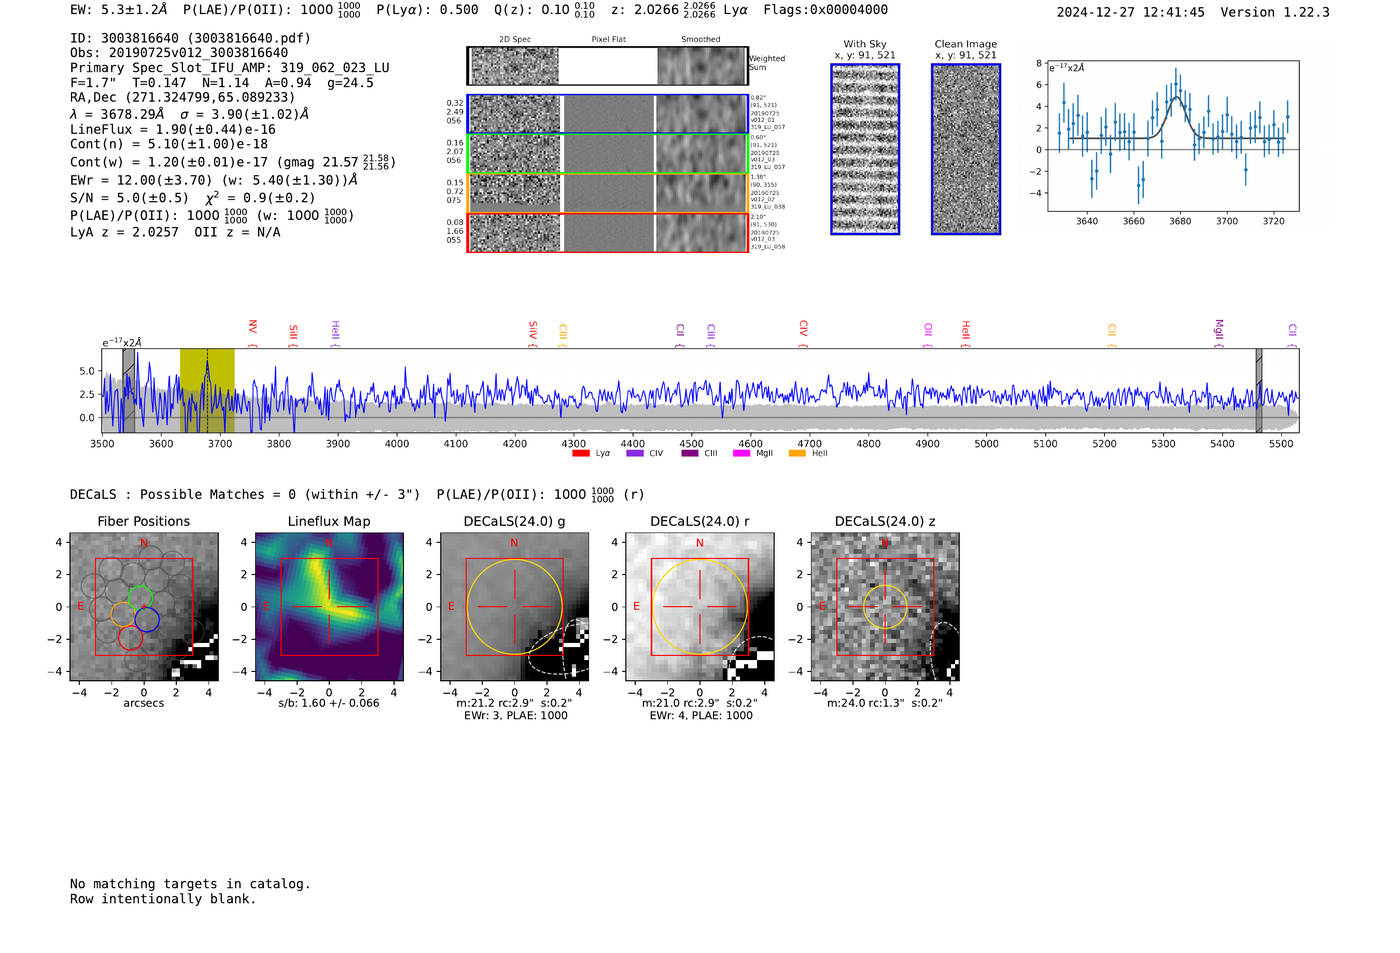Open the DECaLS g-band image

(x=514, y=607)
